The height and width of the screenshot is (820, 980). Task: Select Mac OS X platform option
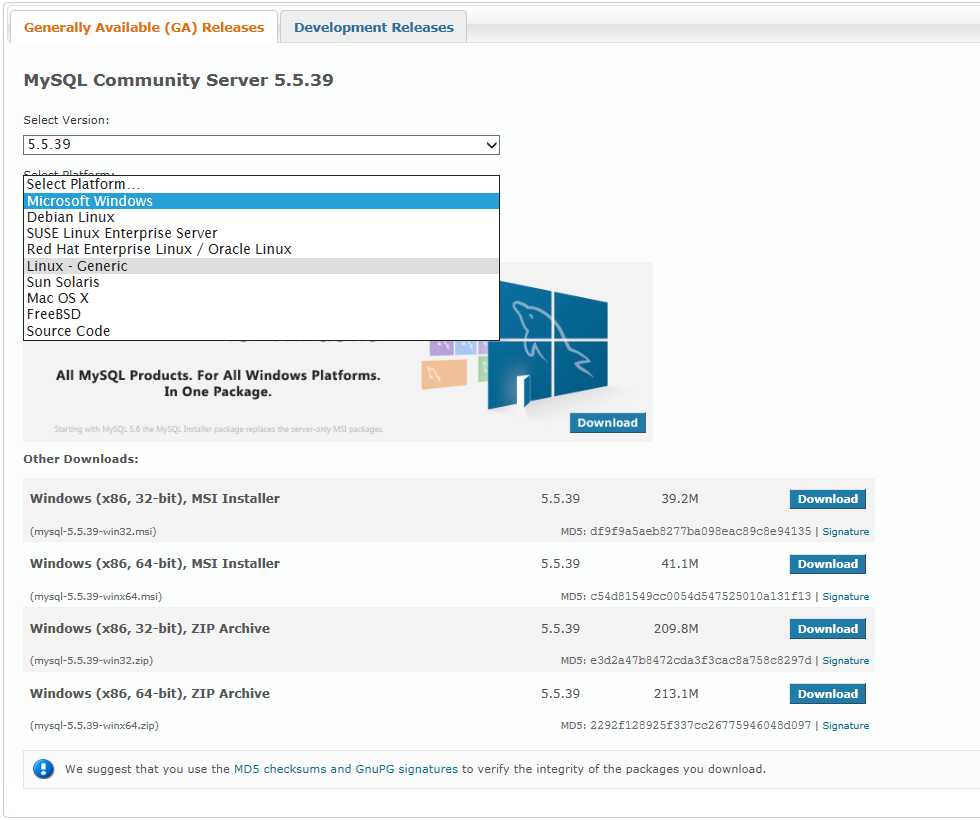coord(261,298)
